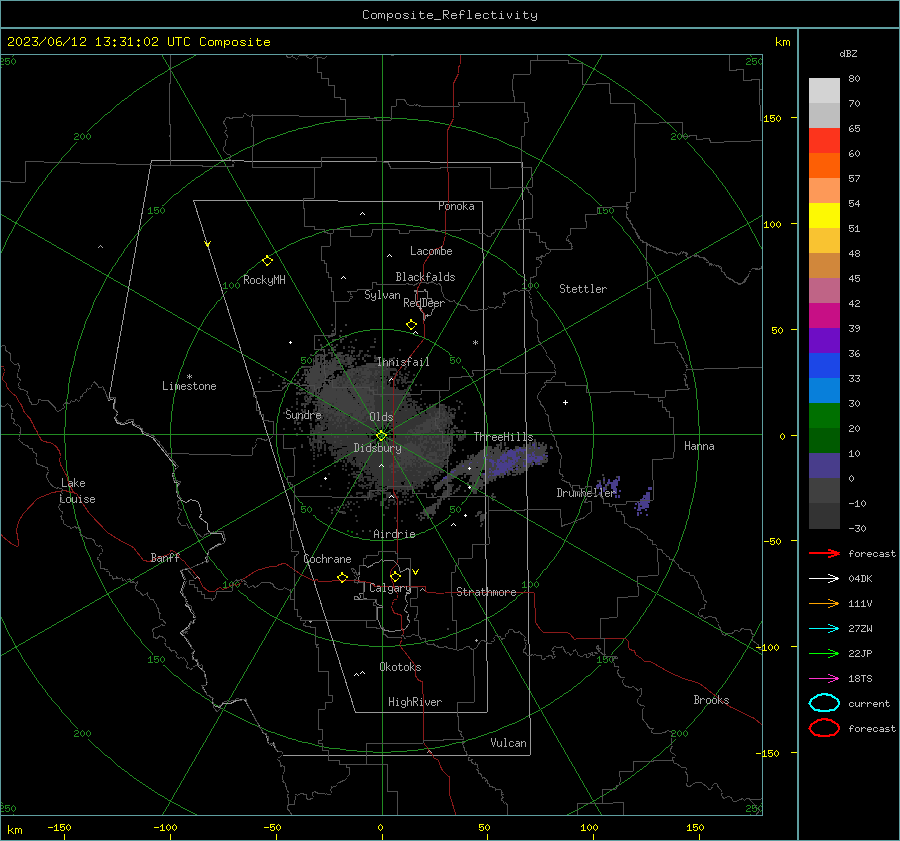Click the Ponoka city label

pos(456,206)
